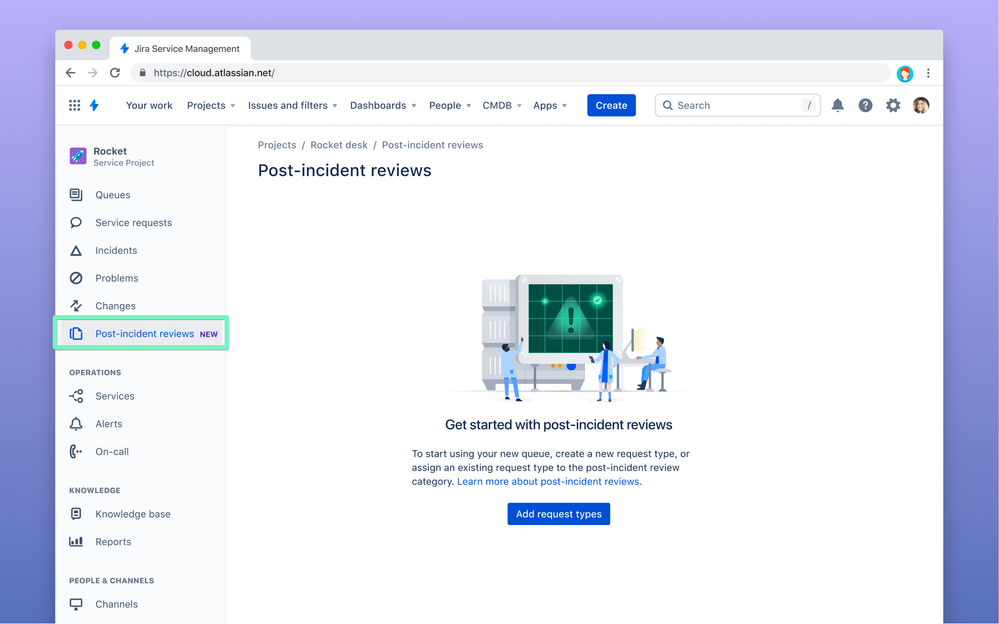Open the notifications bell icon
999x624 pixels.
(838, 105)
